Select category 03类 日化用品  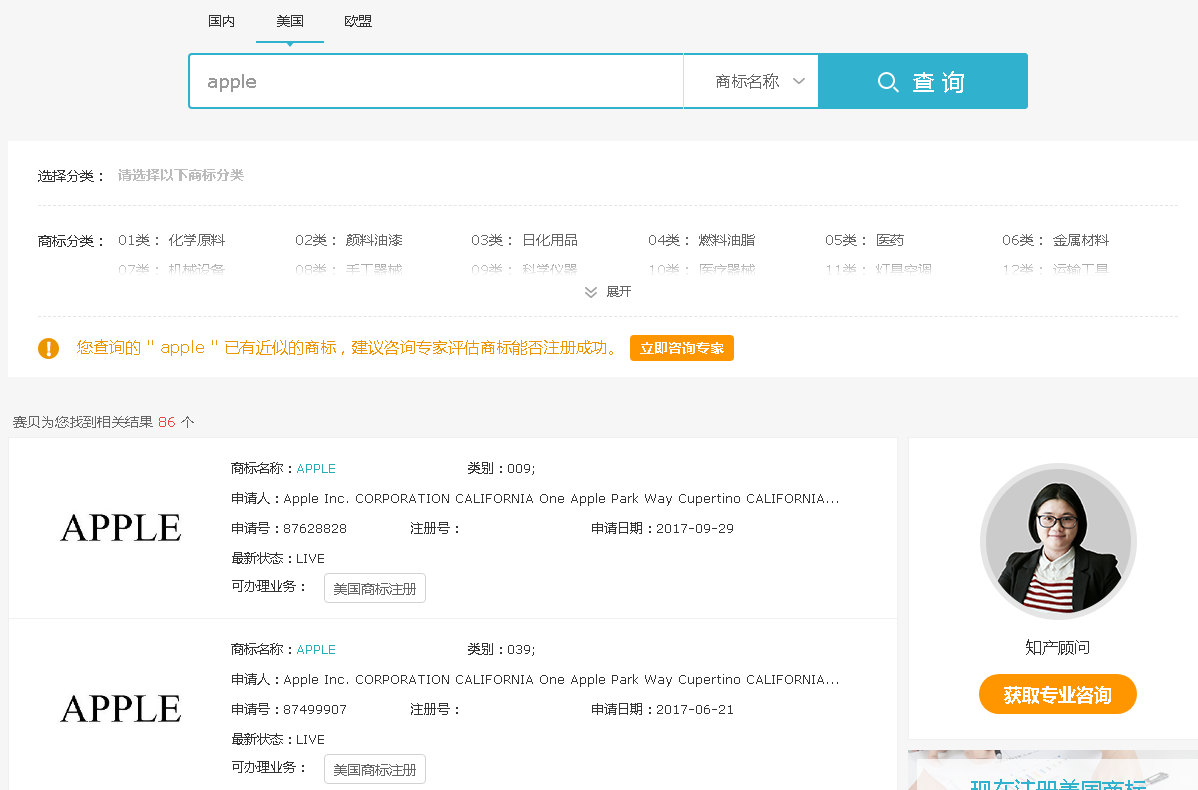click(x=525, y=240)
